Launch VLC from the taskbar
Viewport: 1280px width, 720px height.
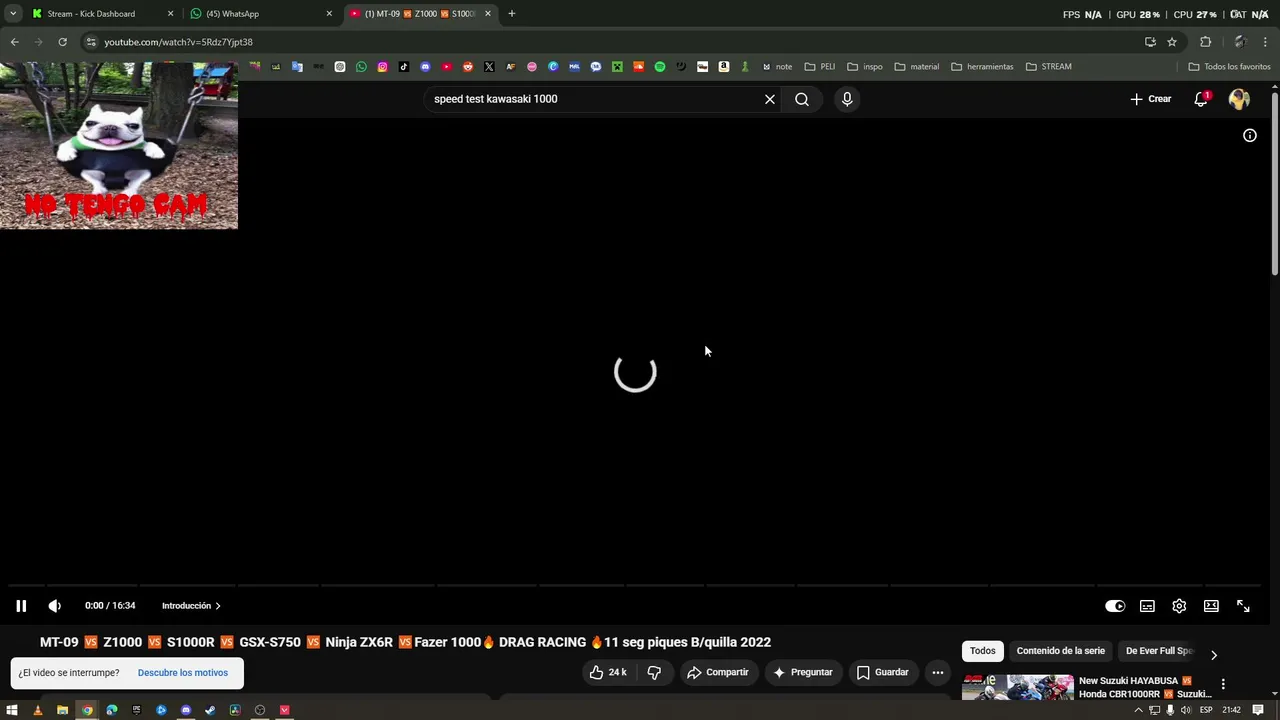38,710
